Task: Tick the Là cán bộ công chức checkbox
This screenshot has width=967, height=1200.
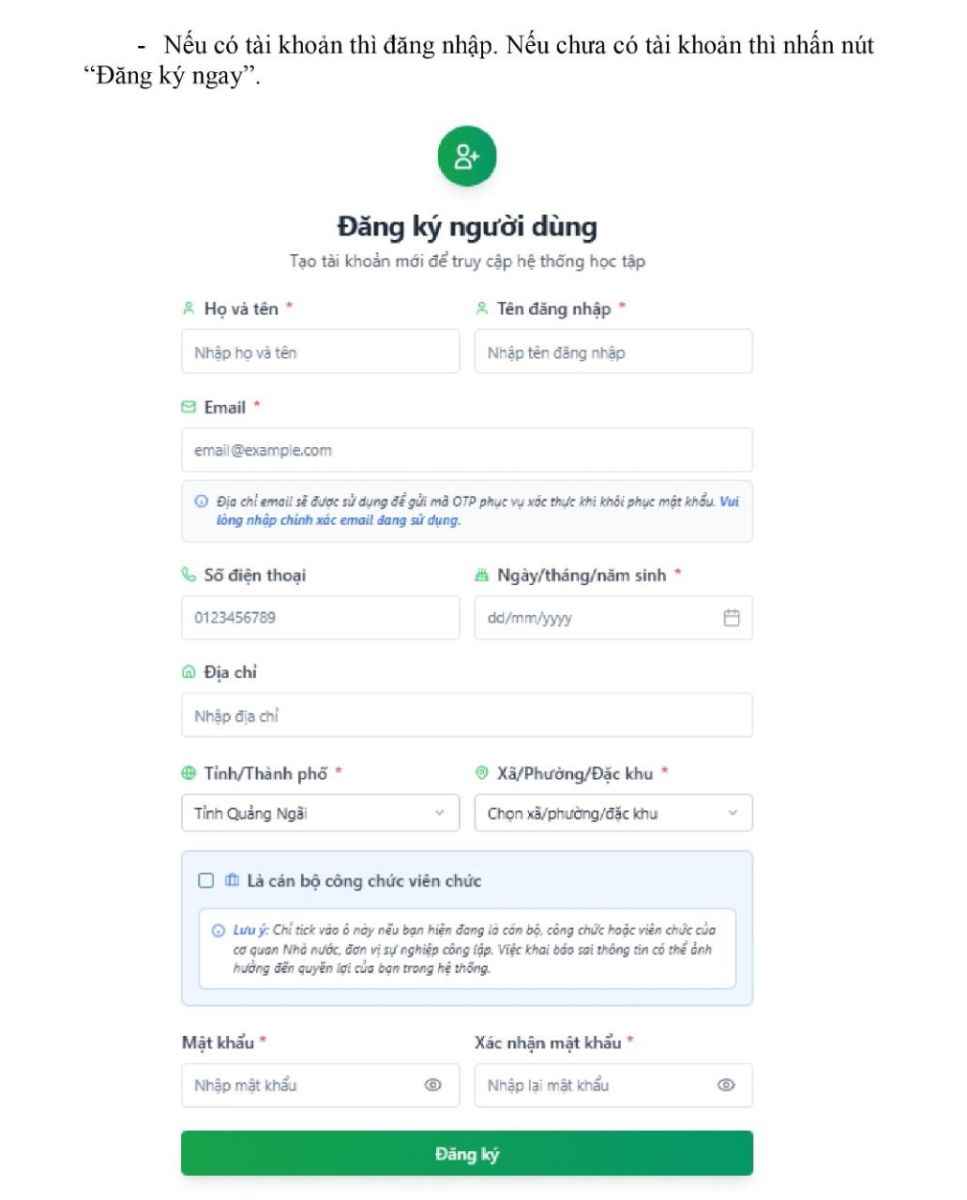Action: 206,881
